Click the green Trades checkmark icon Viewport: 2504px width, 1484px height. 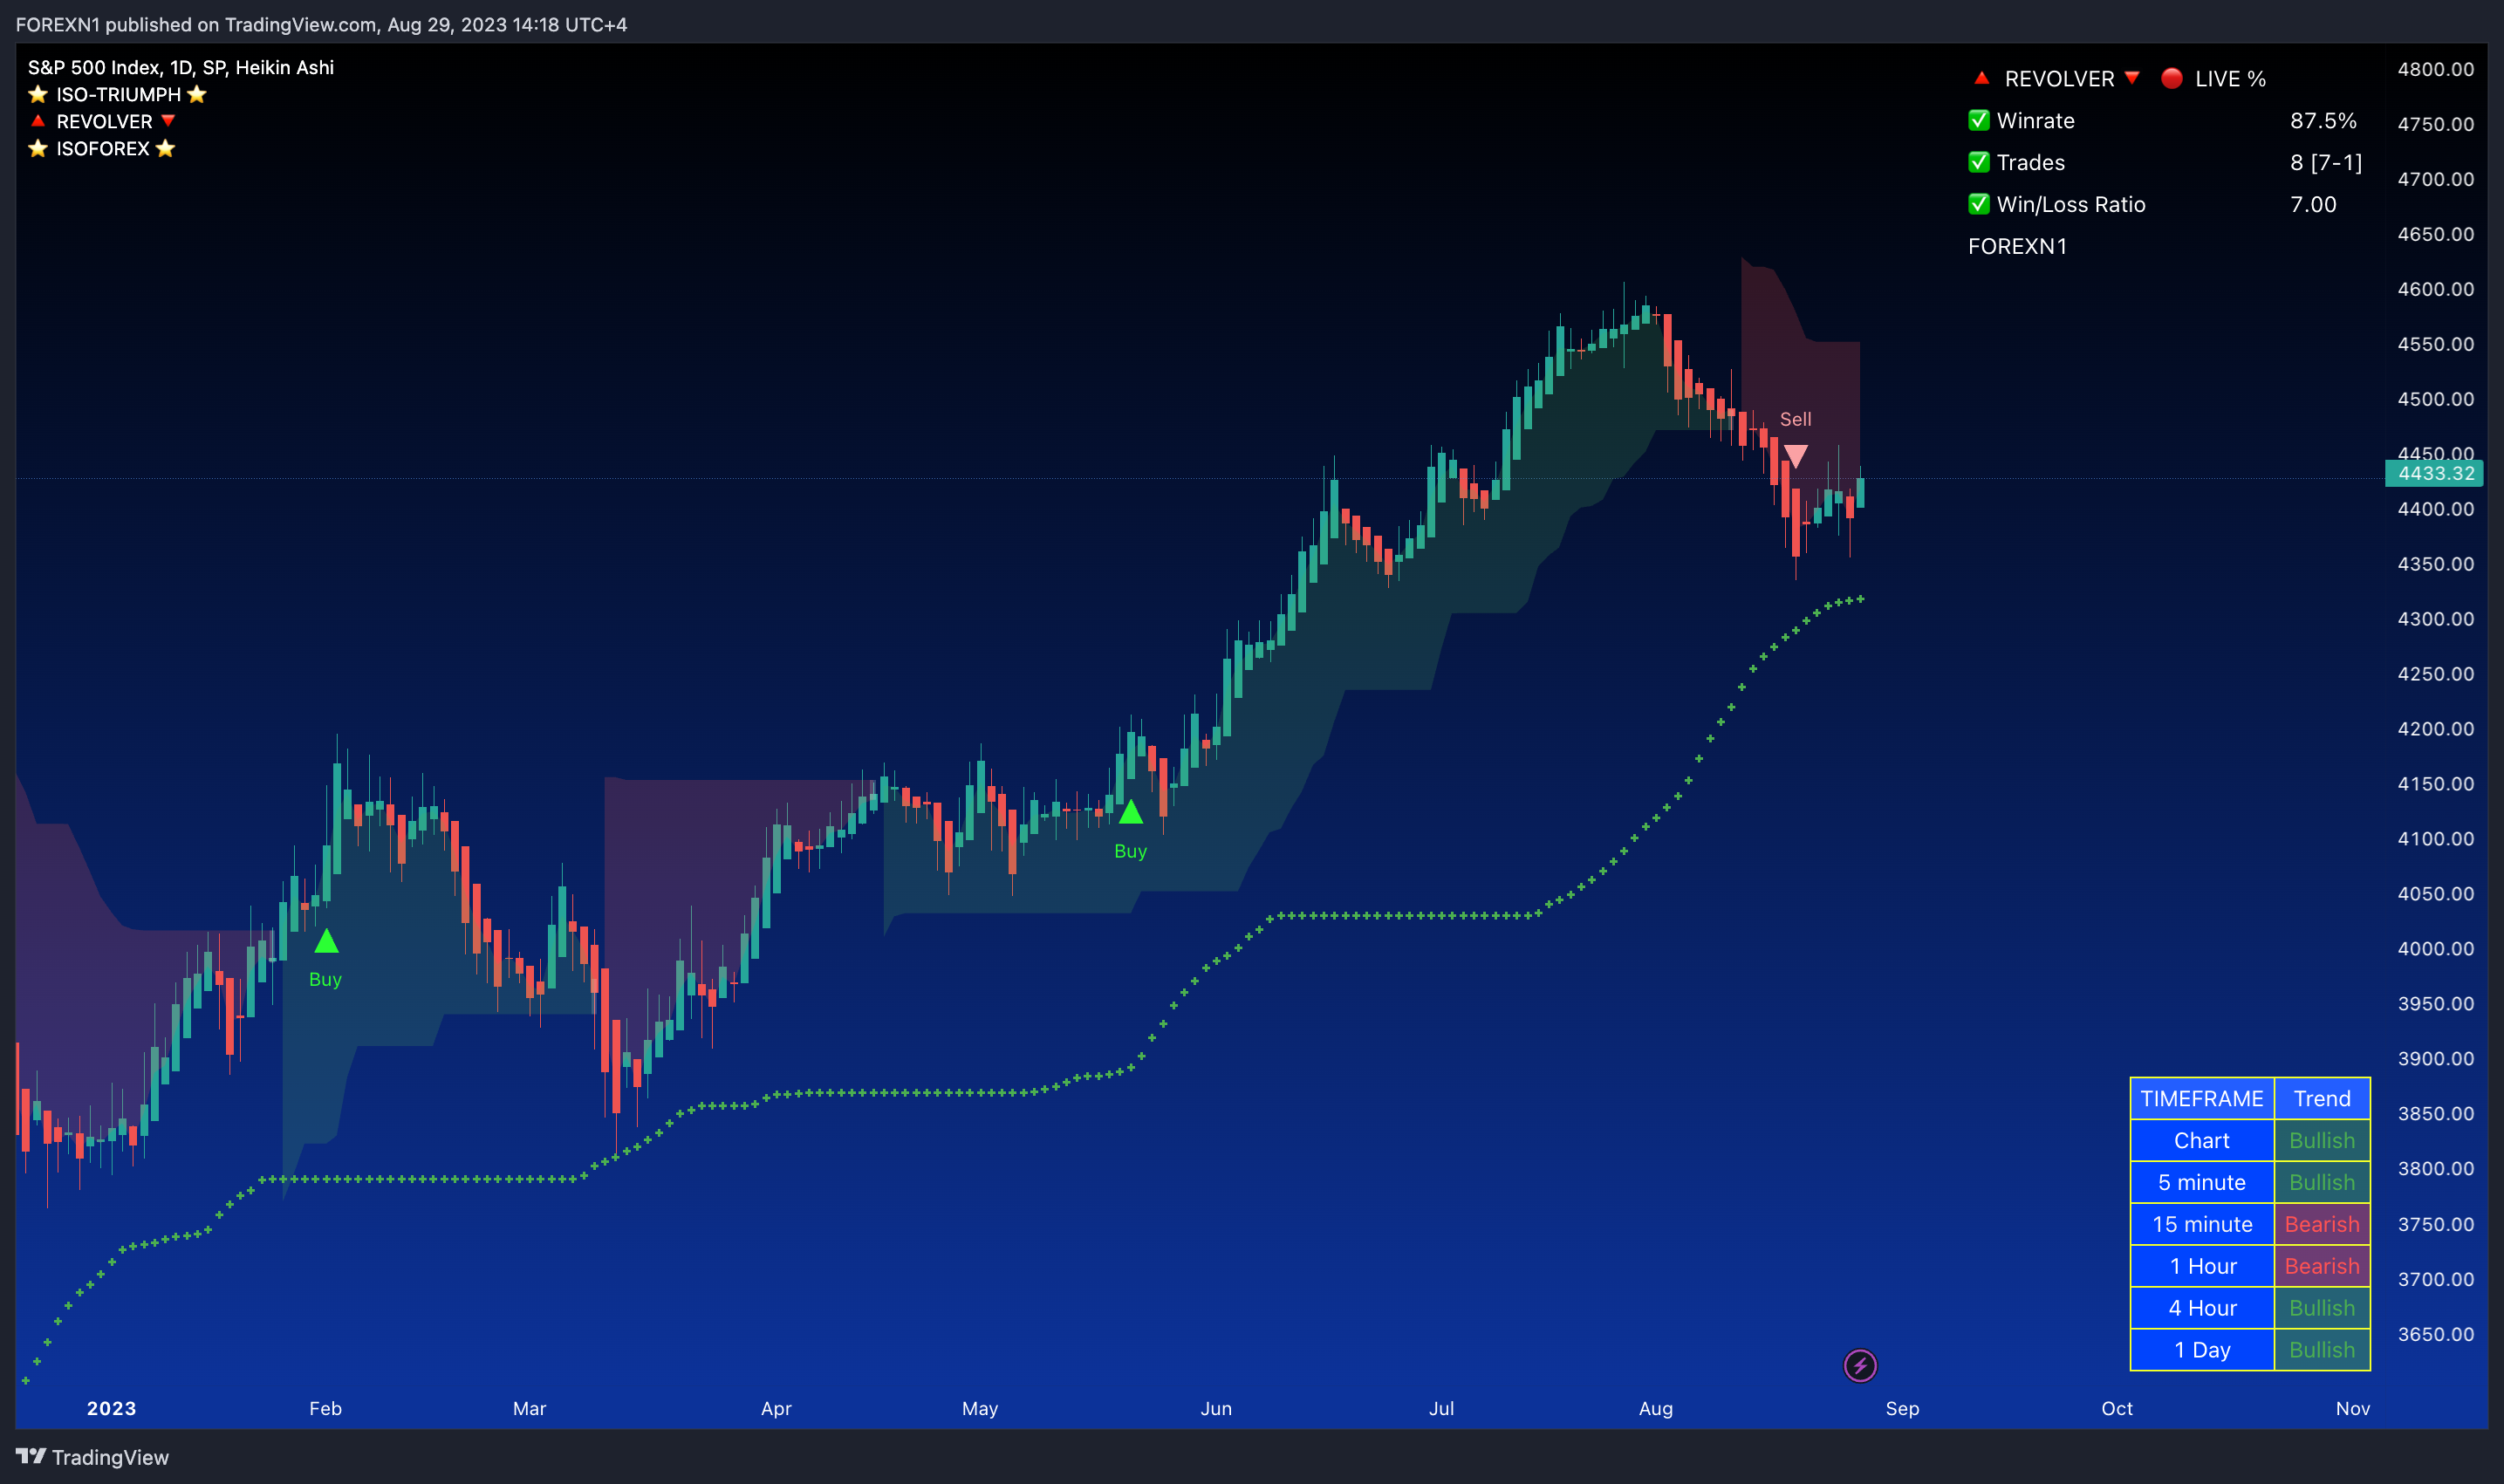pyautogui.click(x=1979, y=162)
